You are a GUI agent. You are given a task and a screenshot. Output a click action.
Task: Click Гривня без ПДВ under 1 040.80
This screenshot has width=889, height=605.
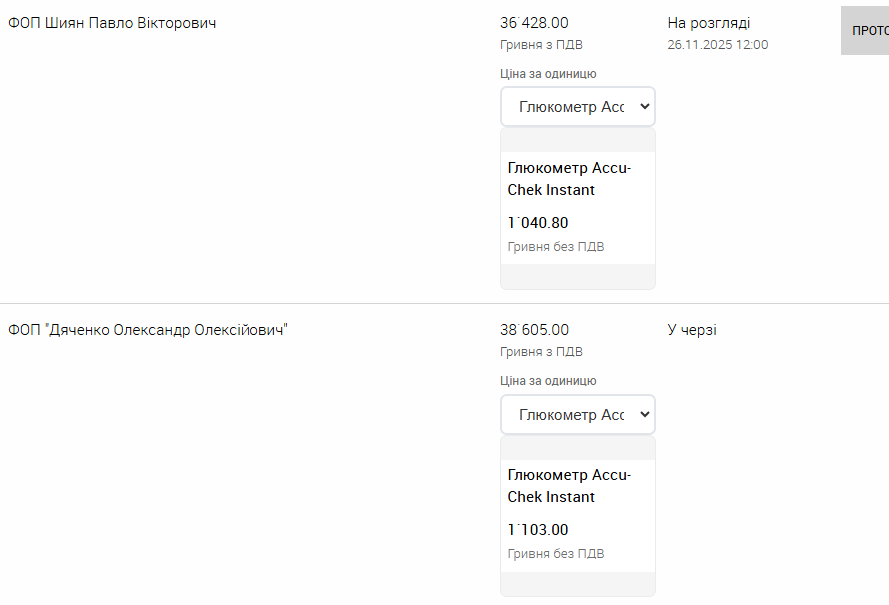[556, 247]
